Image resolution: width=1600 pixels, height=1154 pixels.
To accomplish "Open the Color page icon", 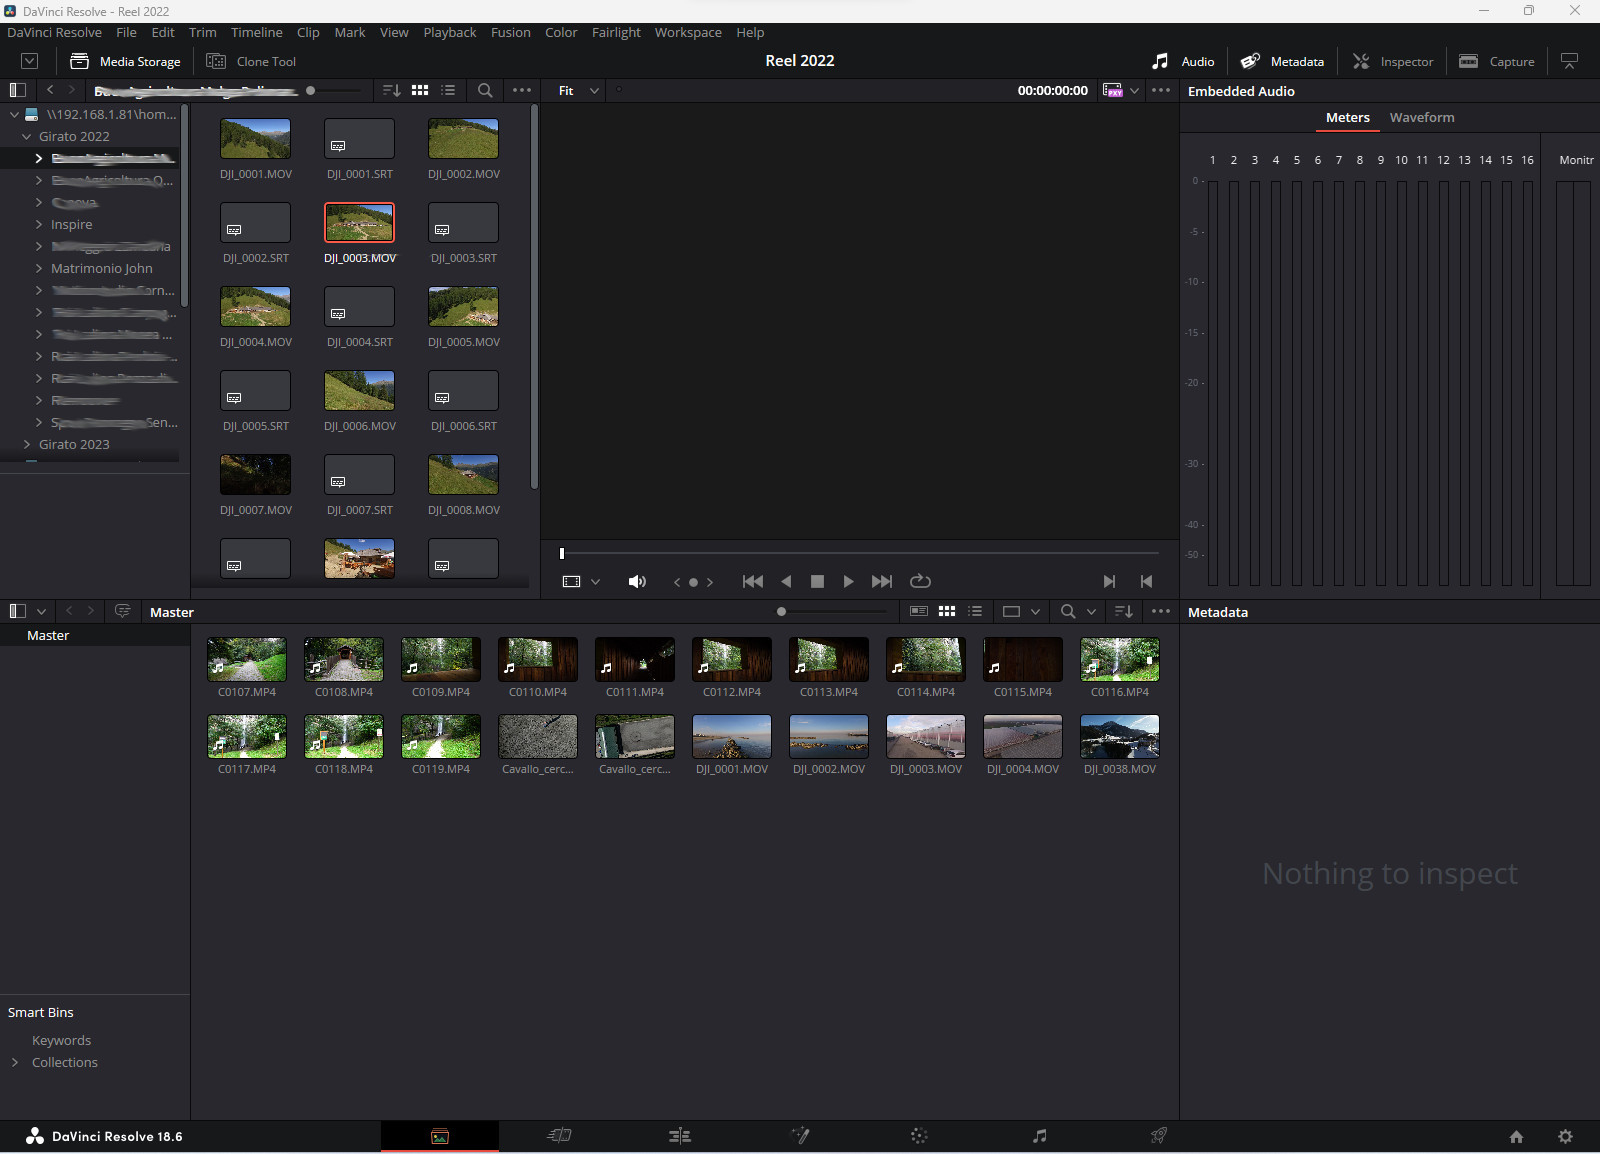I will (920, 1136).
